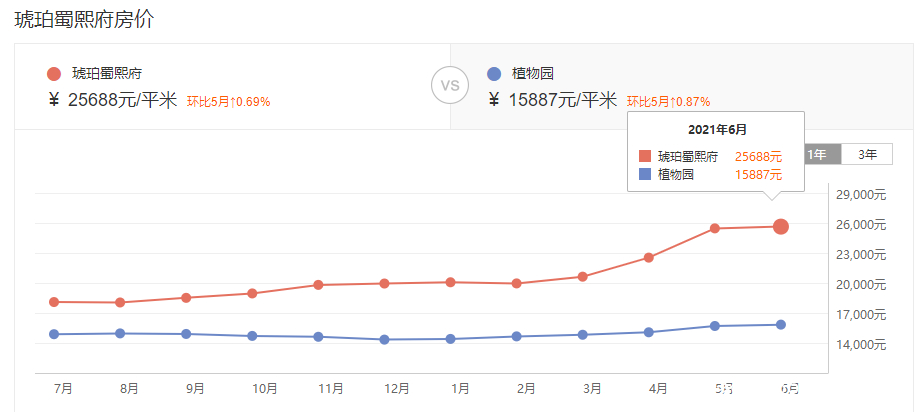Click the large red June data point
Screen dimensions: 921x412
pos(780,227)
